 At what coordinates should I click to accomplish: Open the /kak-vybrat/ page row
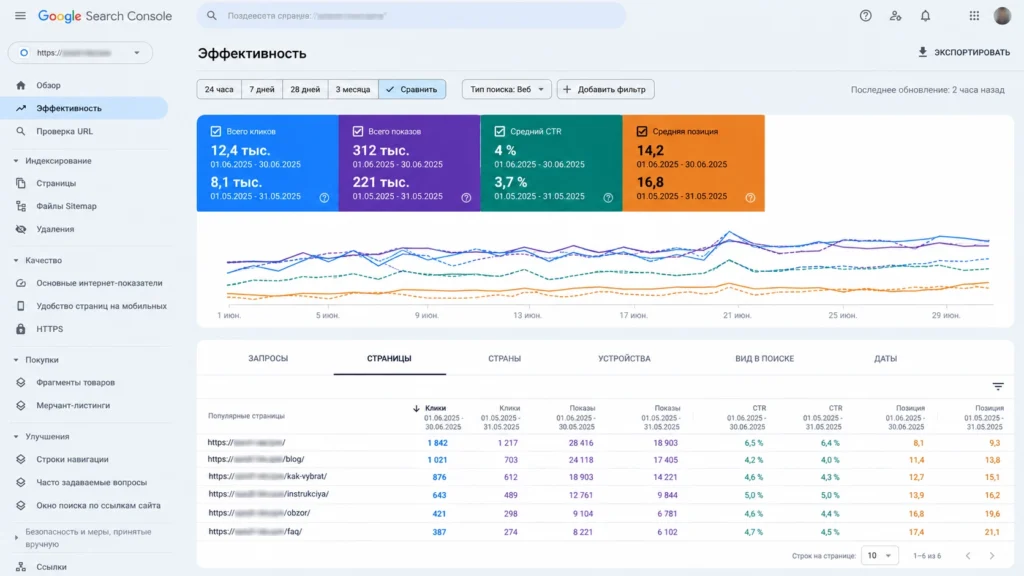[x=605, y=477]
